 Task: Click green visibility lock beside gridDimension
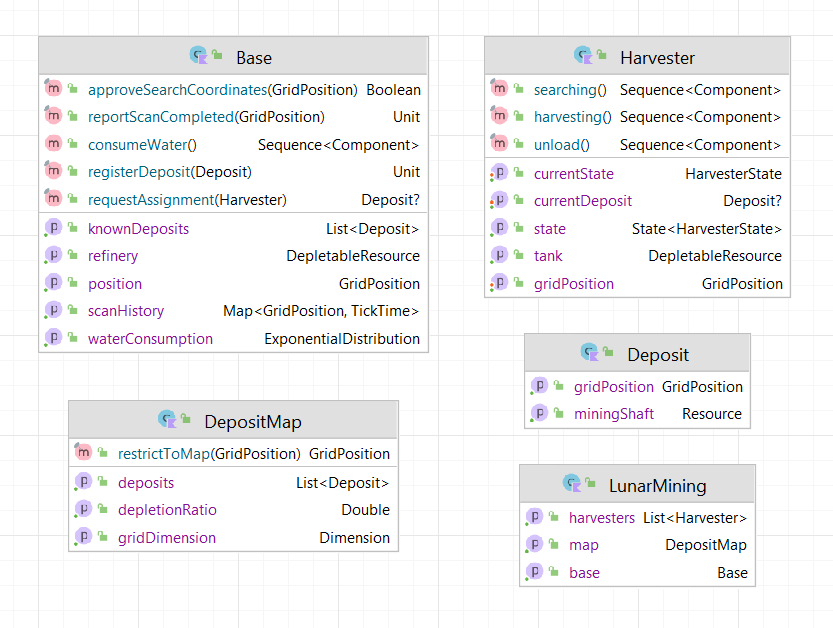coord(103,537)
